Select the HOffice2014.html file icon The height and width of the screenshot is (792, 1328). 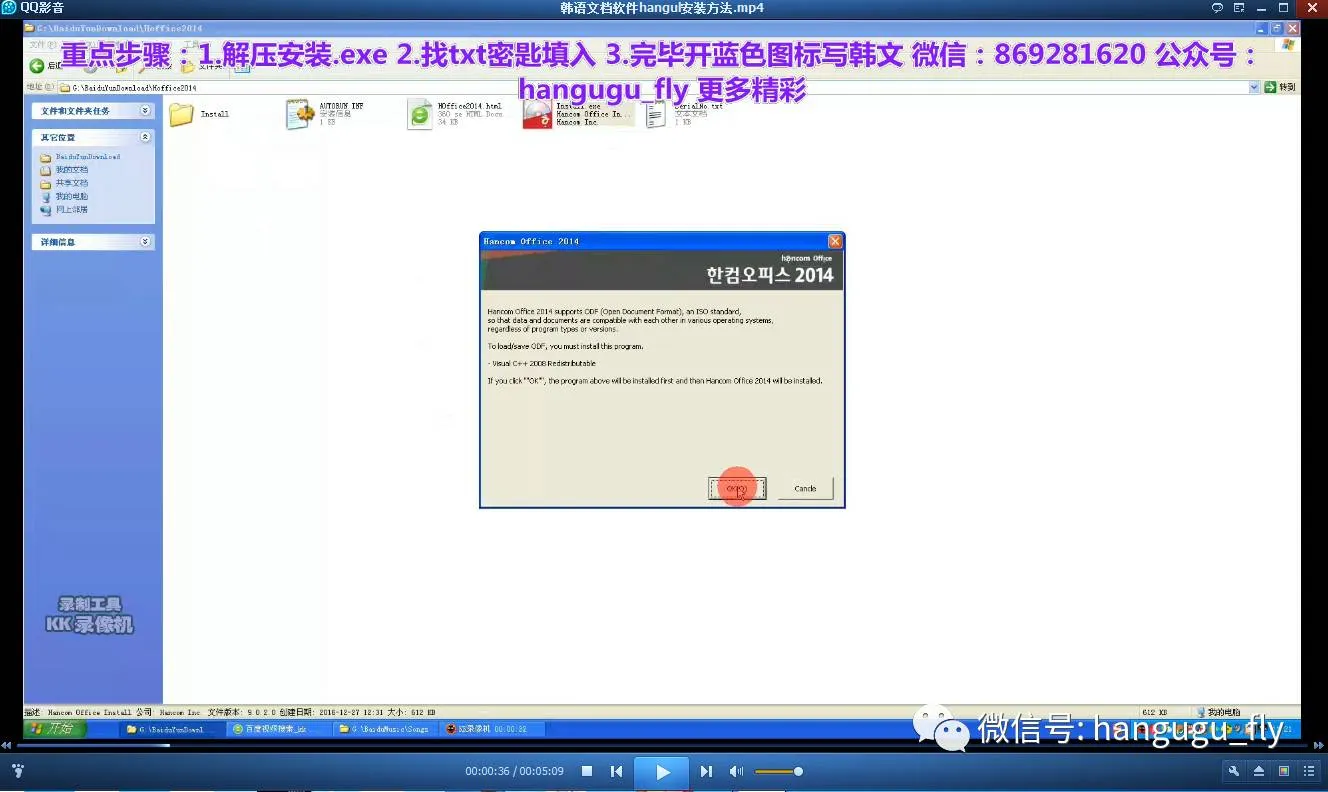click(x=420, y=115)
